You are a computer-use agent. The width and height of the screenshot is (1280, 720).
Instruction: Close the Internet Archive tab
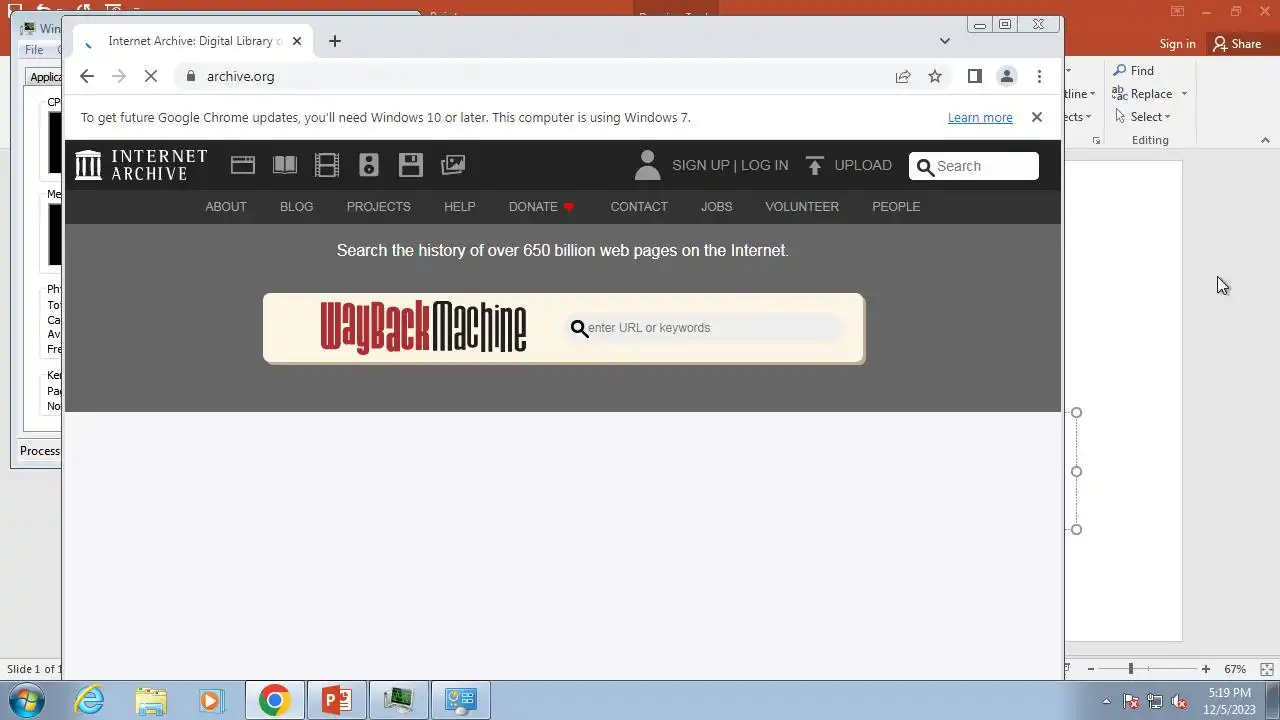pyautogui.click(x=296, y=41)
